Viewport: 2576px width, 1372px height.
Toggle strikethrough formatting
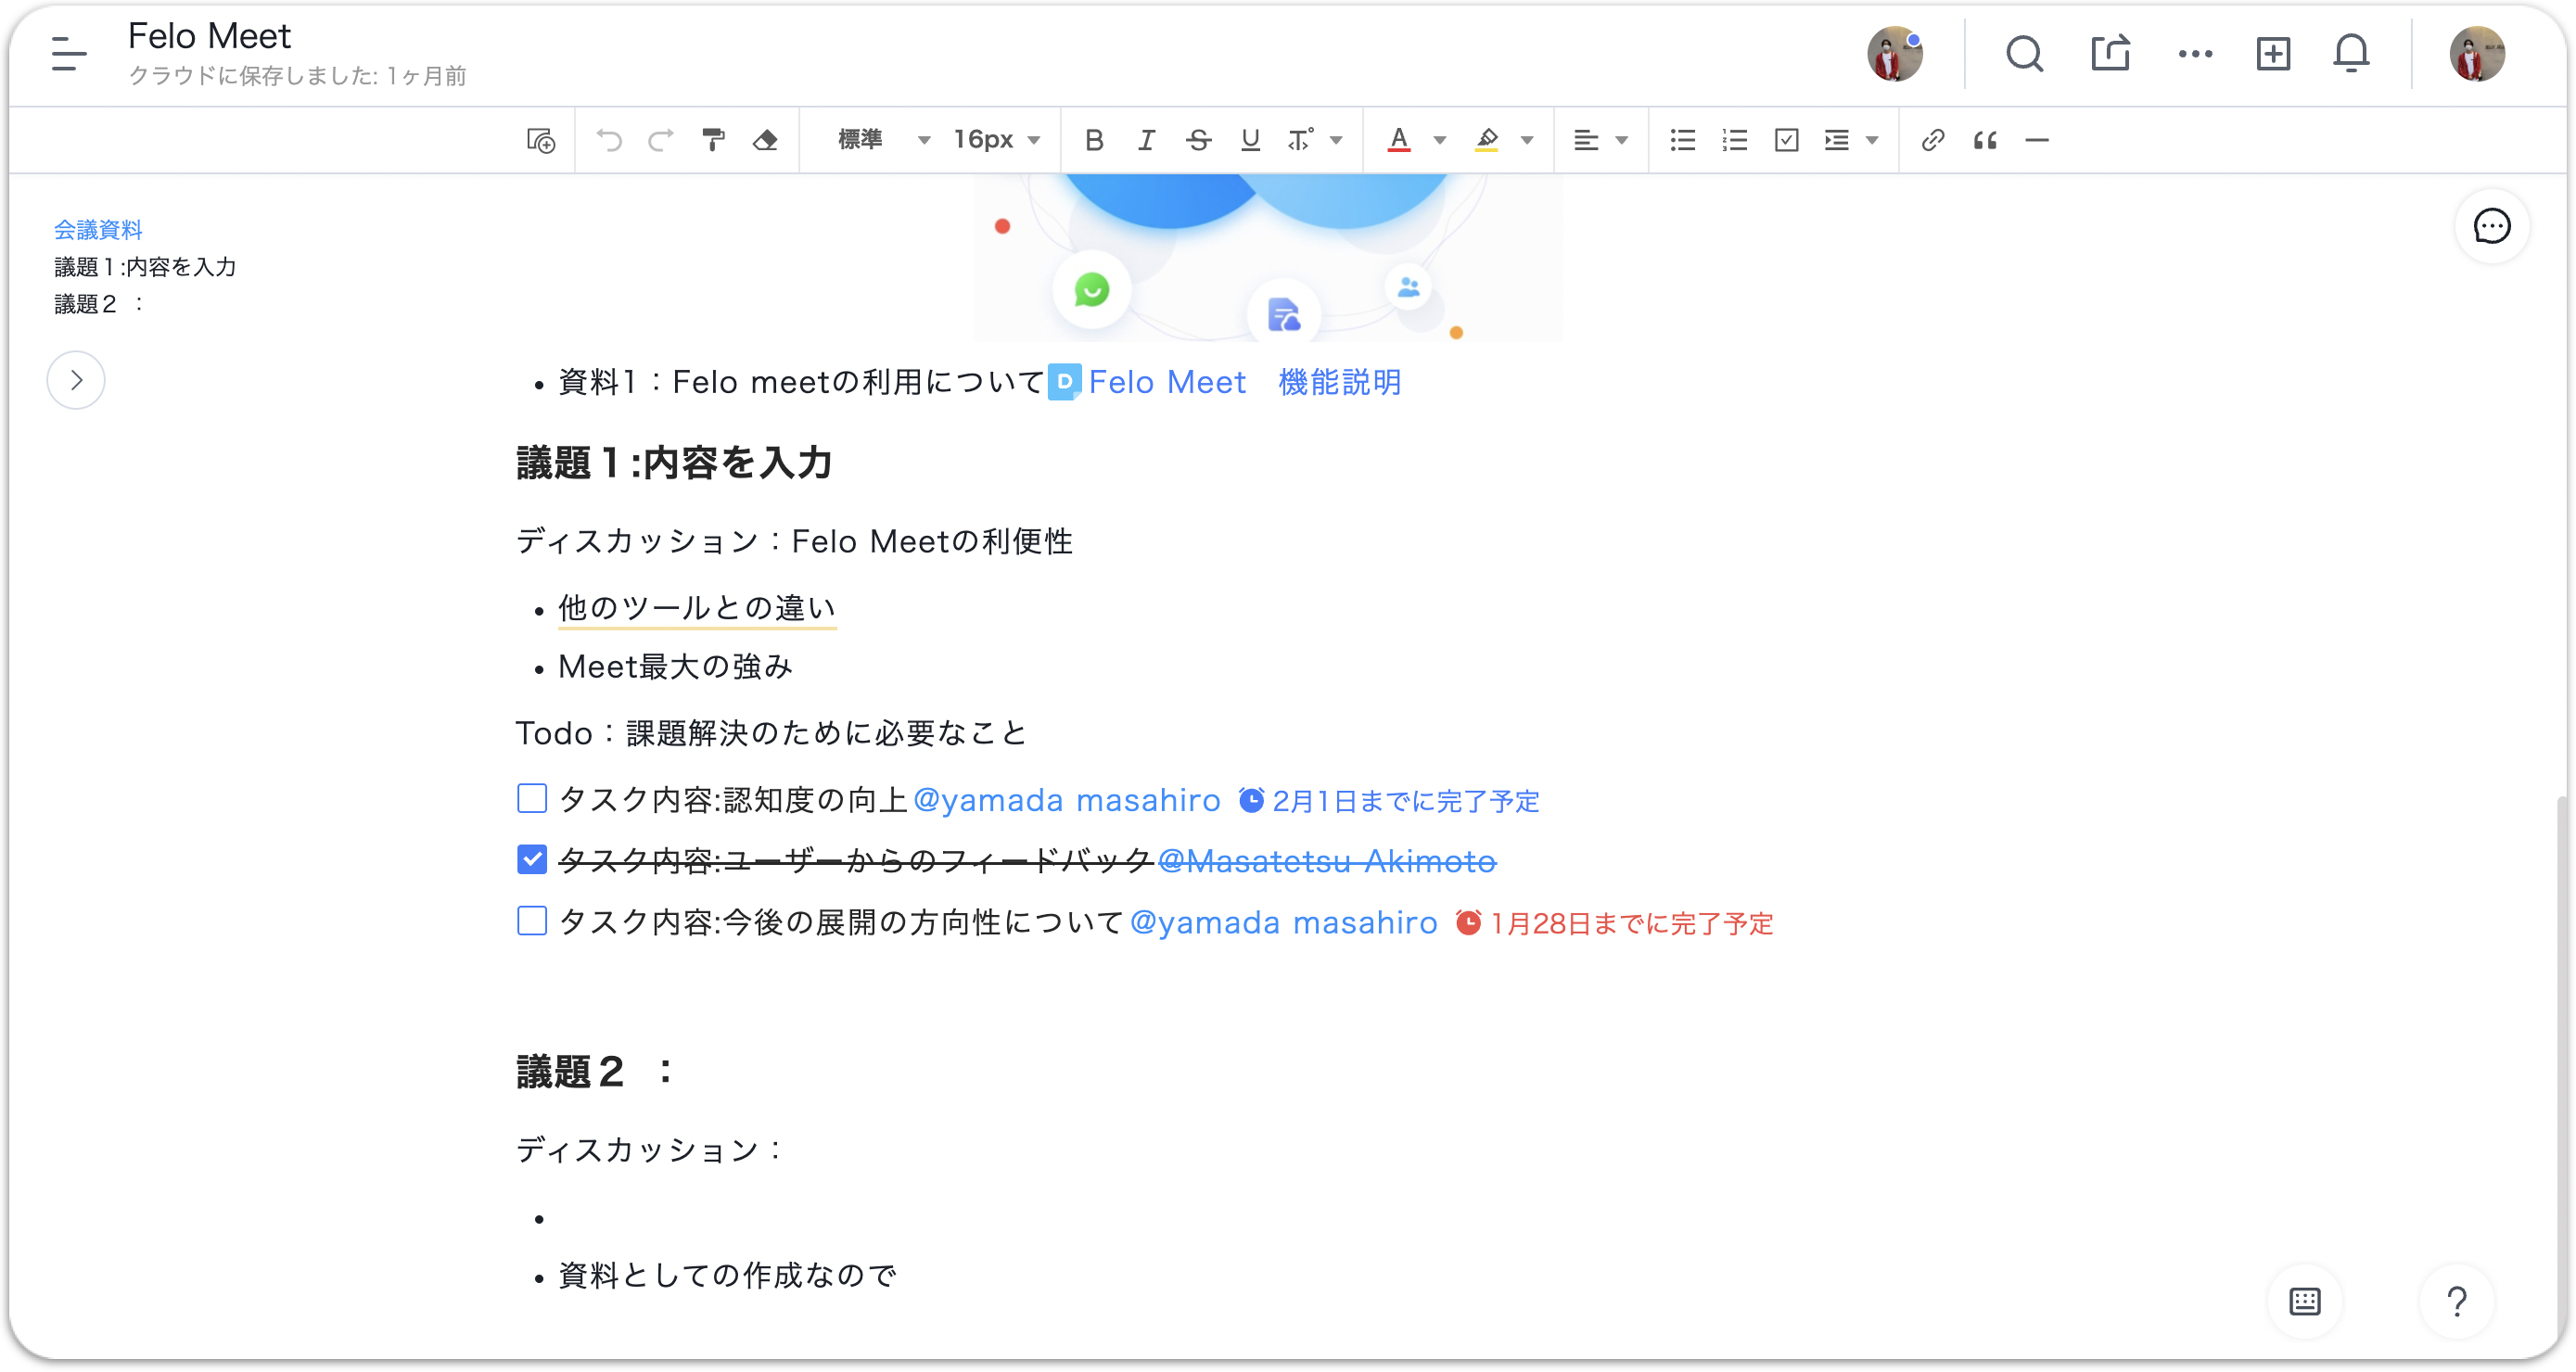(x=1198, y=140)
